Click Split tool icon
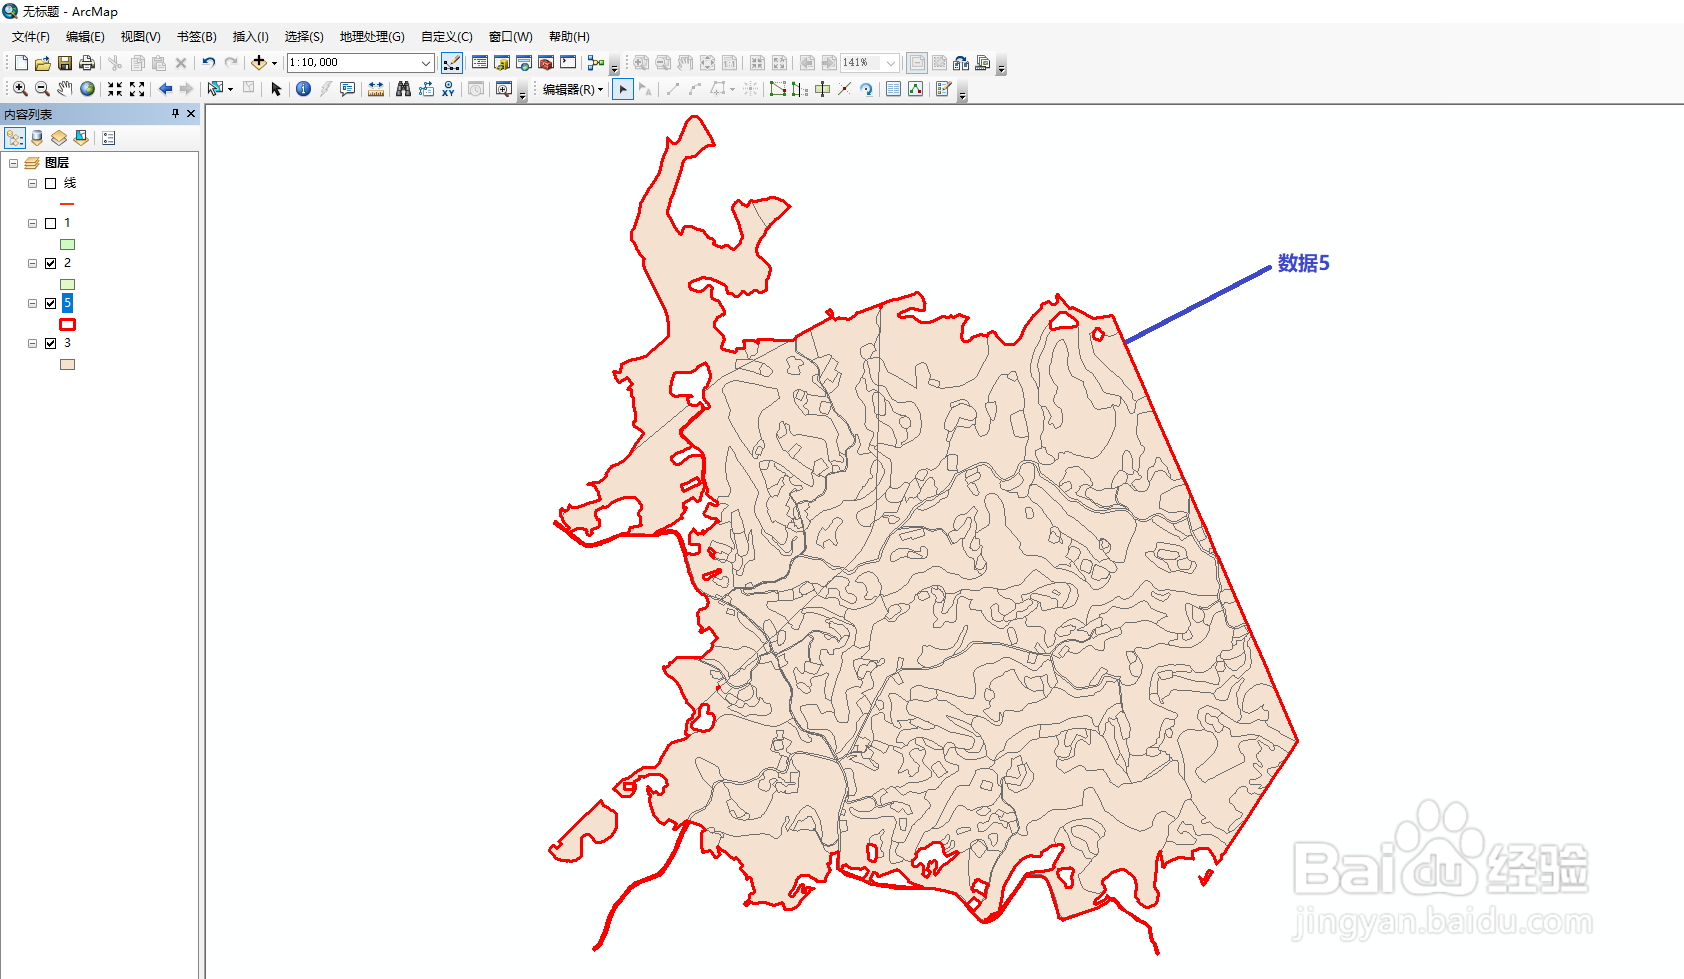The width and height of the screenshot is (1684, 979). pyautogui.click(x=844, y=89)
